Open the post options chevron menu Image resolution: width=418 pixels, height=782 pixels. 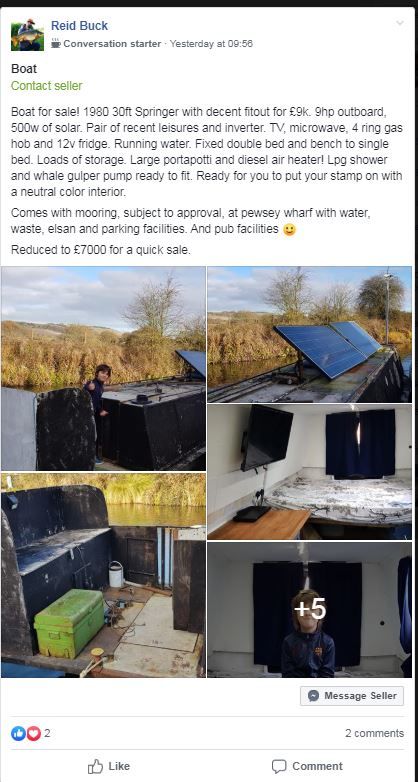[400, 23]
